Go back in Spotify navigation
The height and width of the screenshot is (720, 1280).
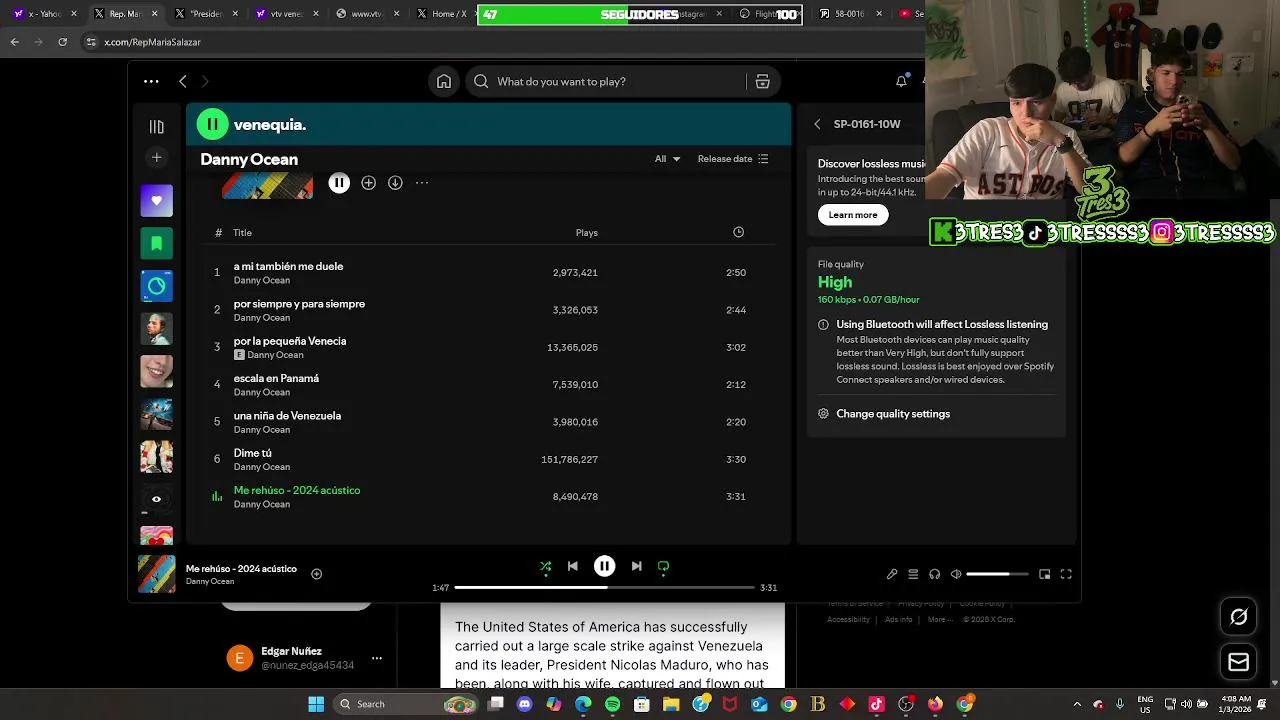click(183, 82)
